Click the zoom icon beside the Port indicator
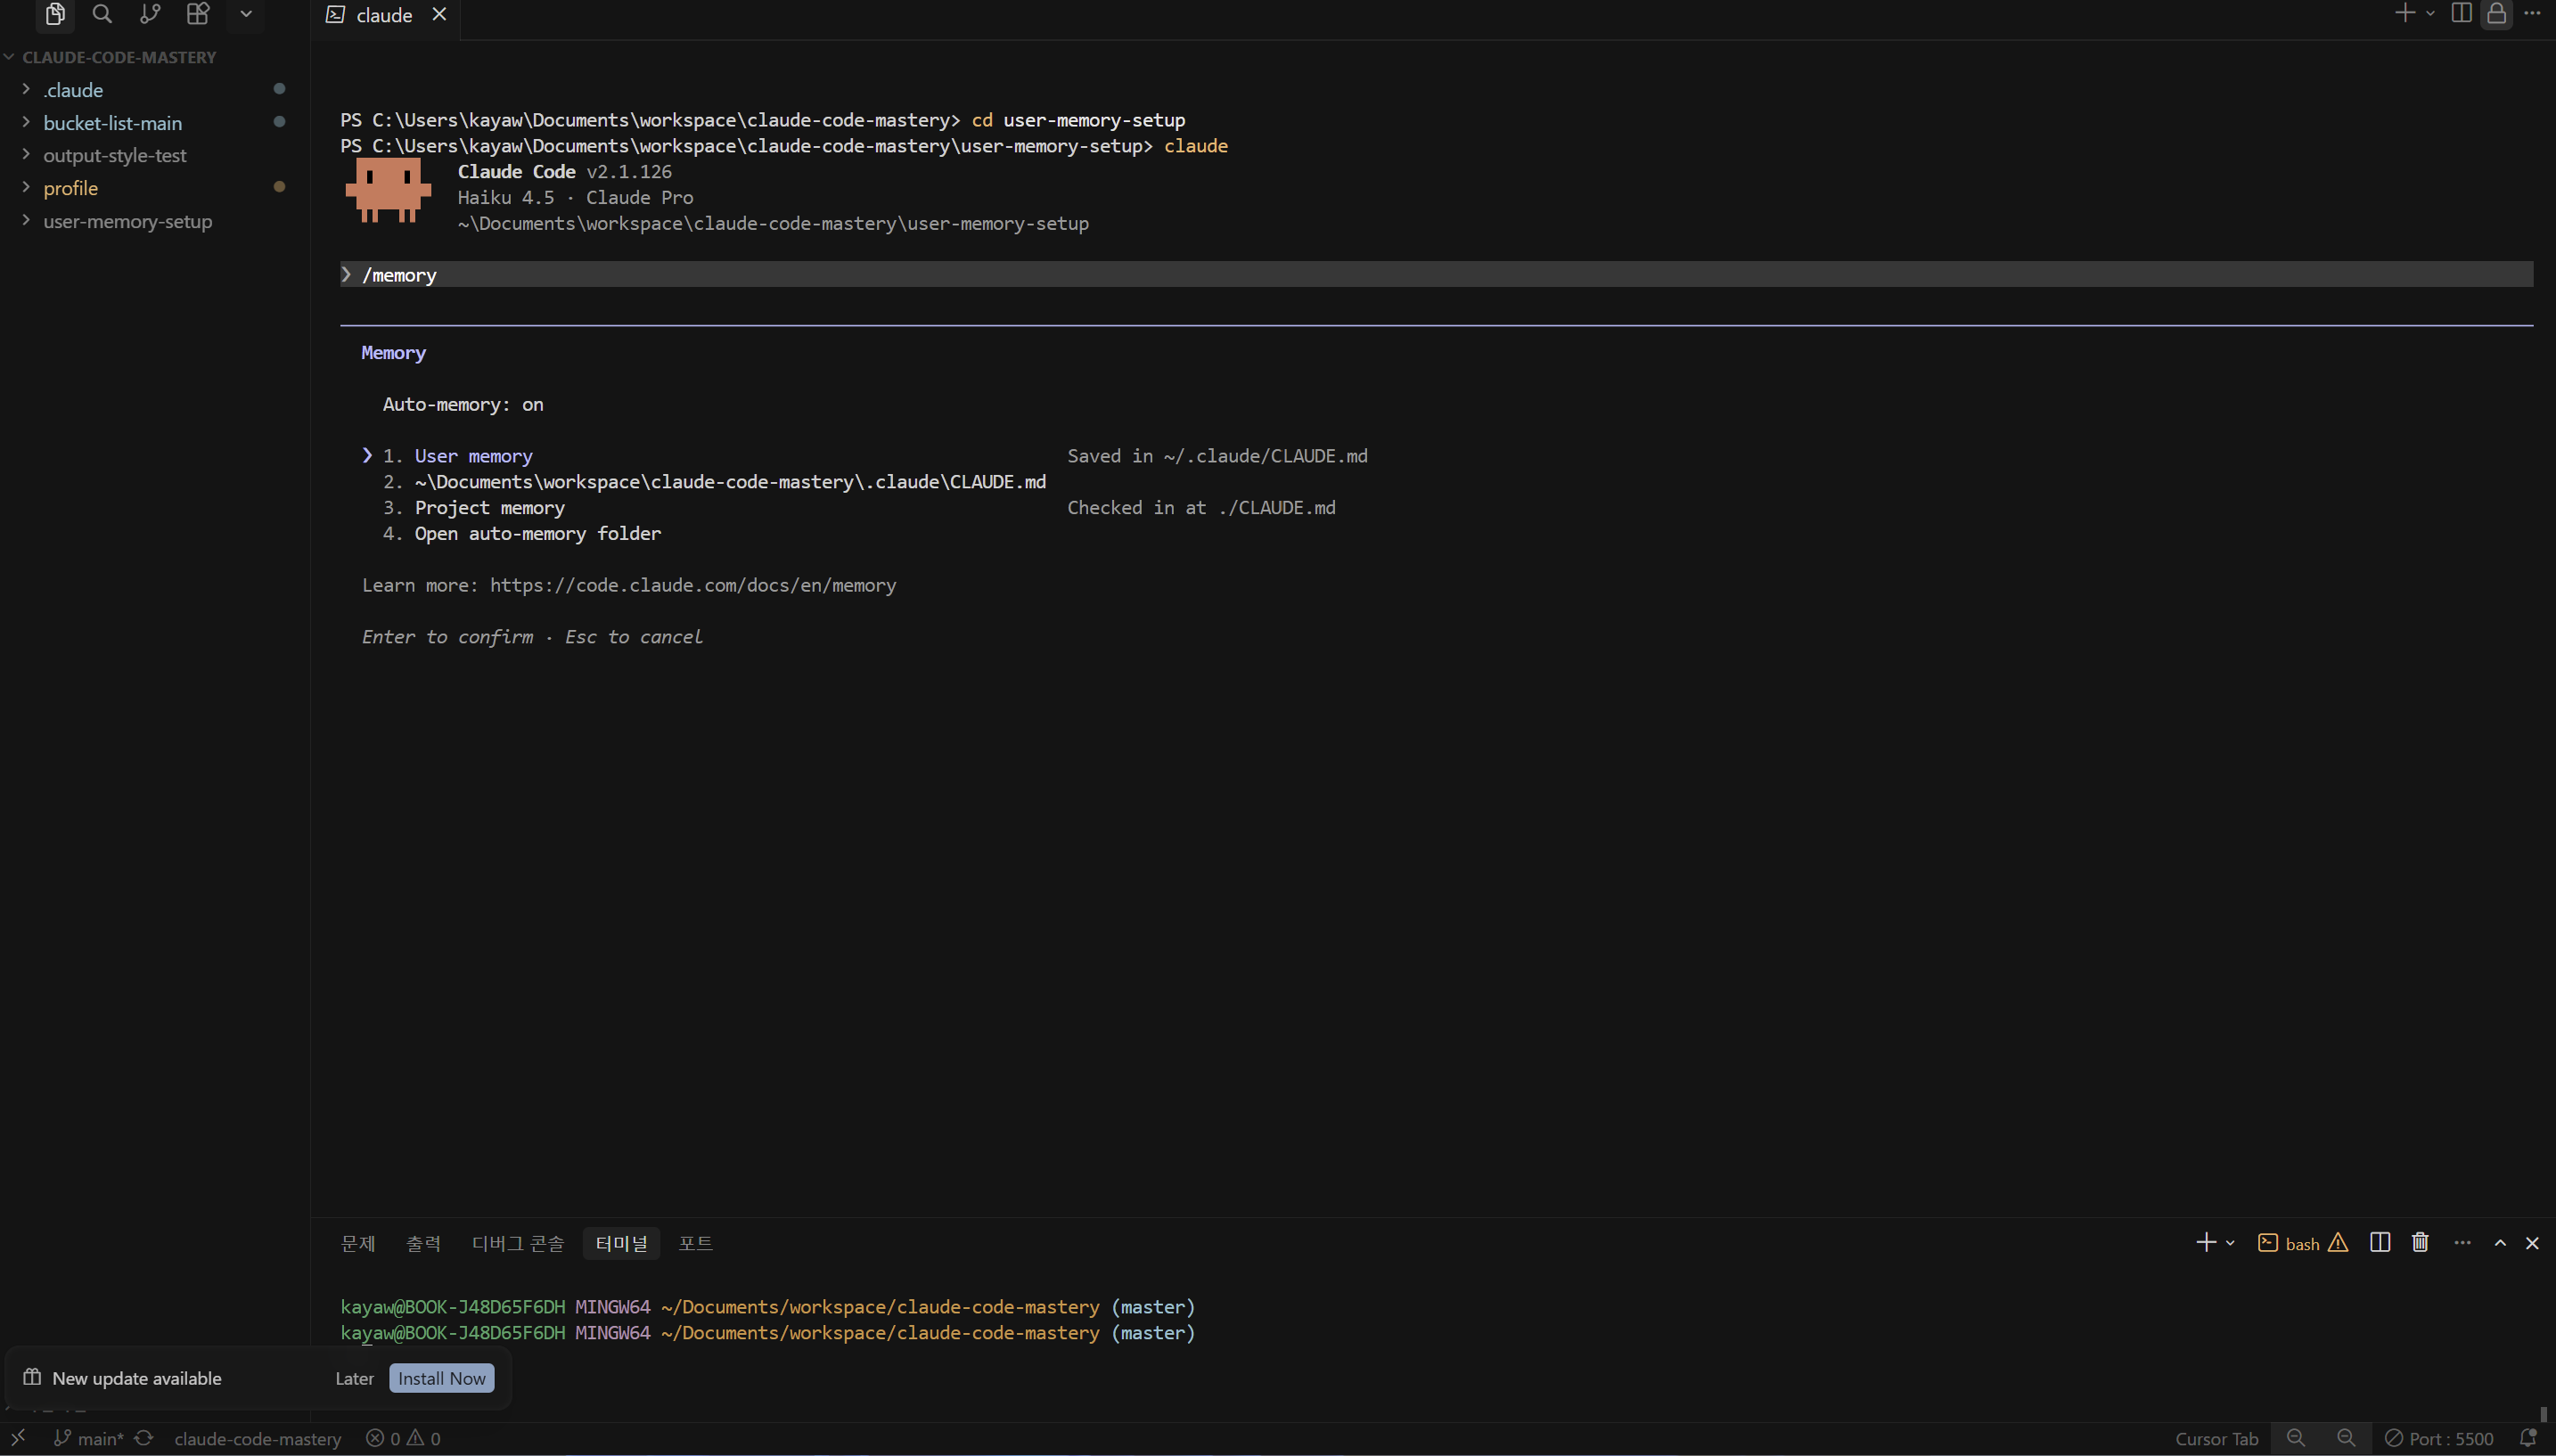The height and width of the screenshot is (1456, 2556). [x=2345, y=1438]
